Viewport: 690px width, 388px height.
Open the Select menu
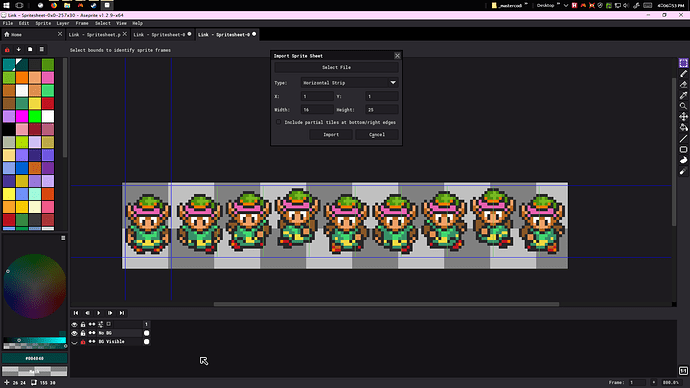103,23
